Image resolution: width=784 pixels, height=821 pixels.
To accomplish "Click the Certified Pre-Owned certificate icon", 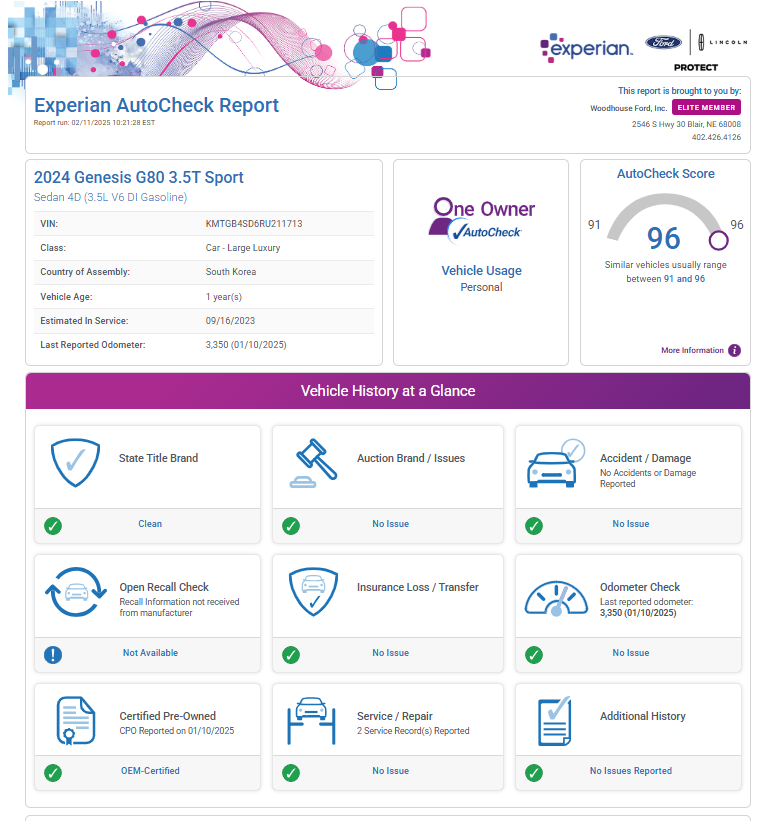I will tap(75, 722).
